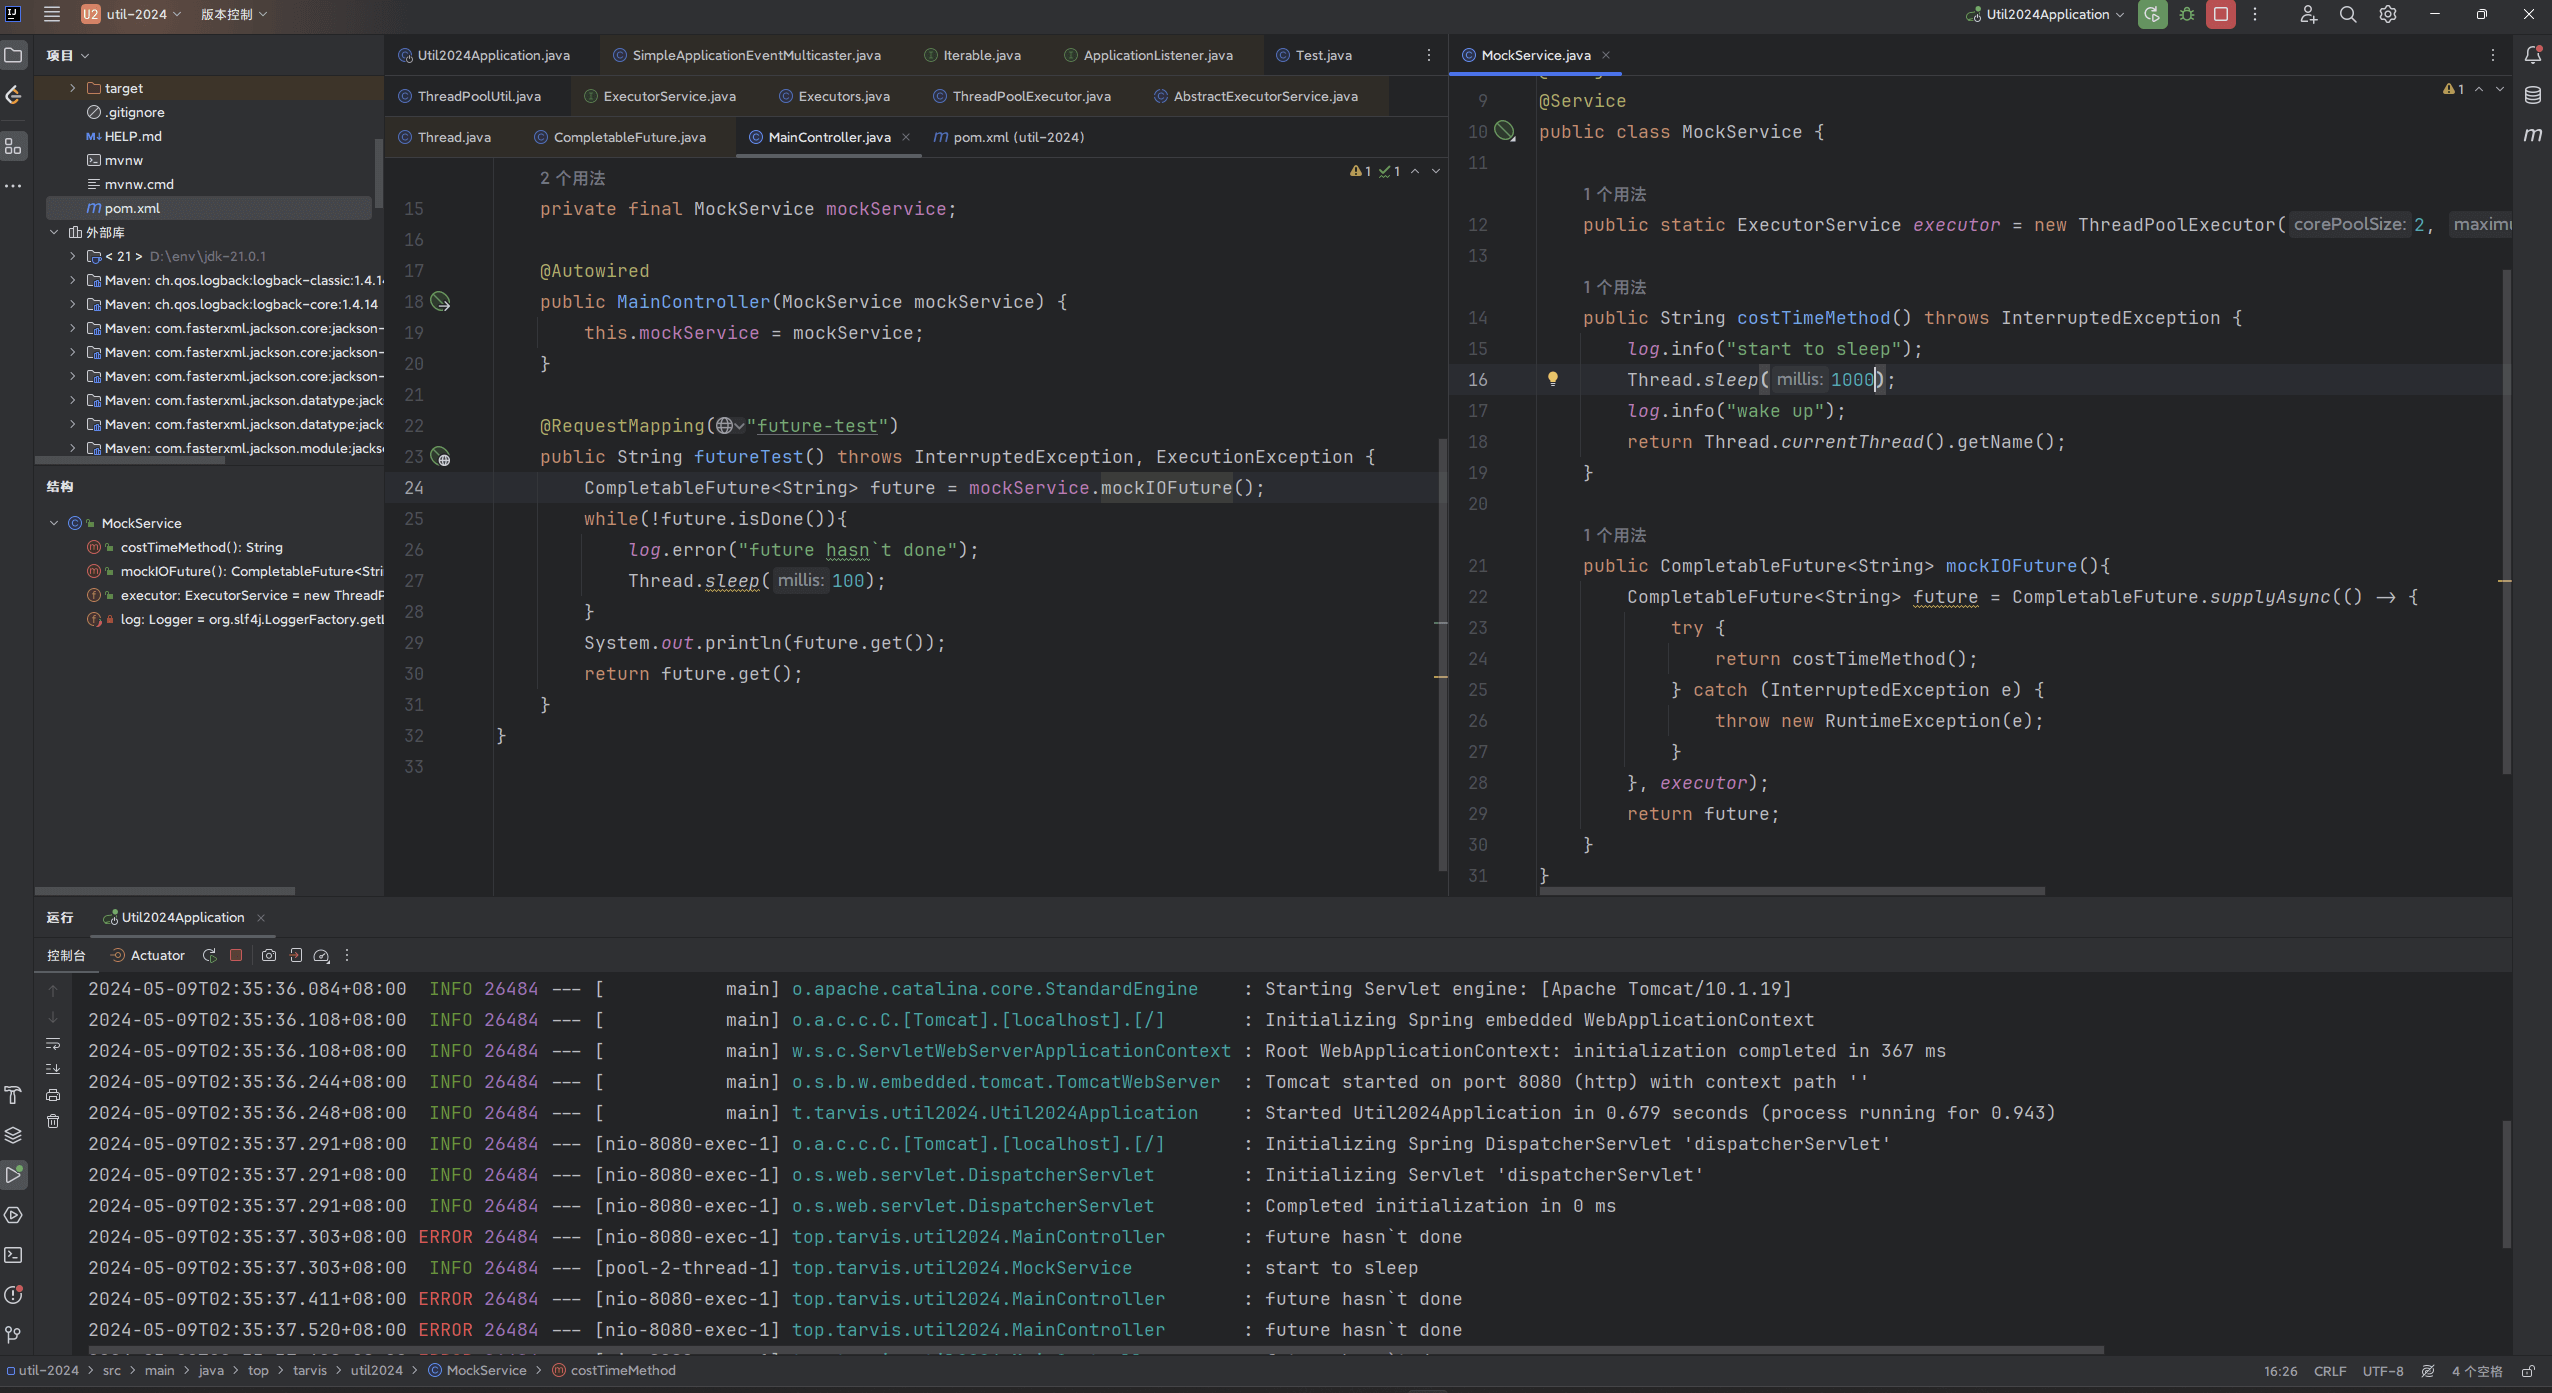Open the Maven tool window icon
2552x1393 pixels.
(2532, 135)
